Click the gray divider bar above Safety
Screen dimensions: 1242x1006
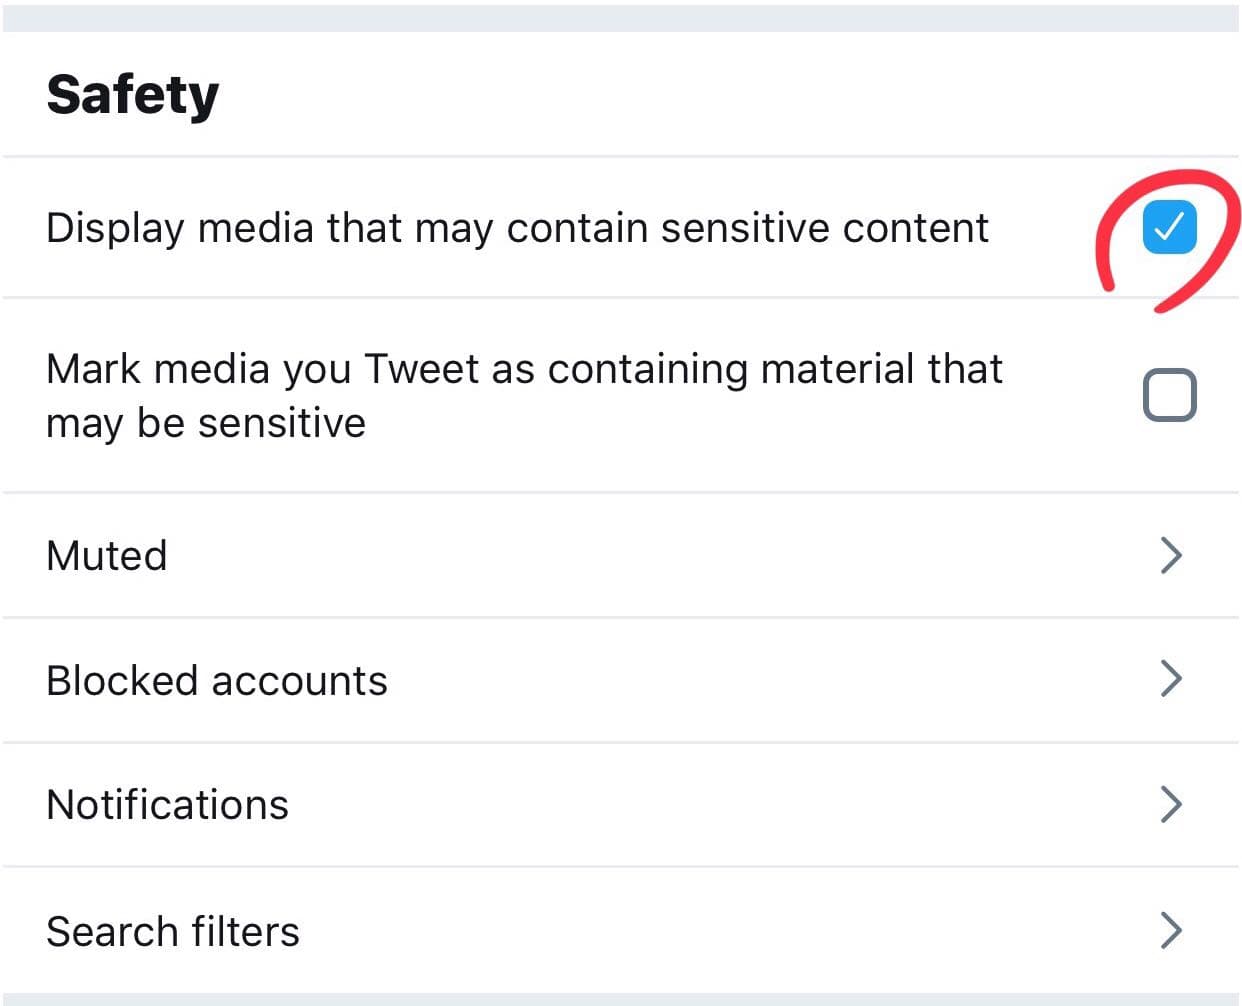[620, 17]
